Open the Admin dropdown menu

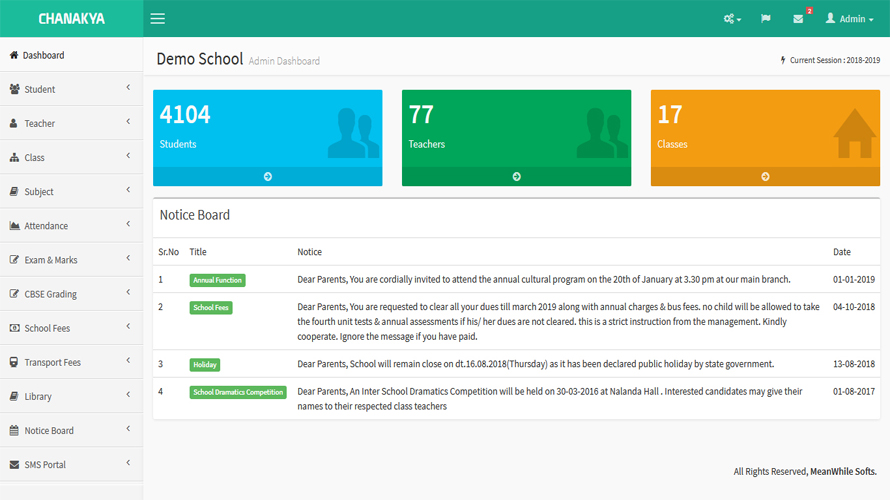[849, 19]
